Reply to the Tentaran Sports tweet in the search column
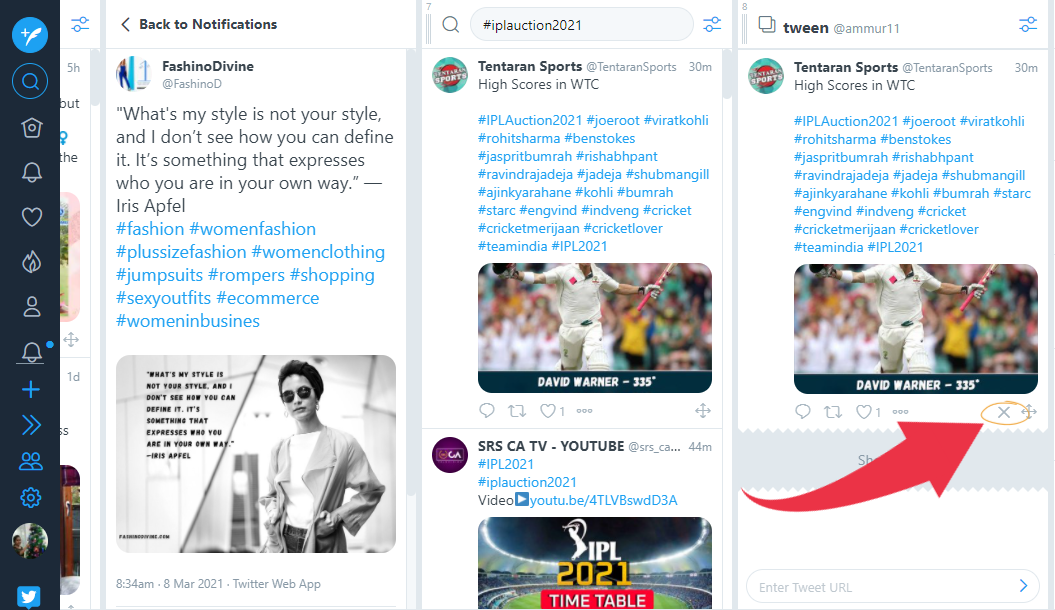The width and height of the screenshot is (1055, 610). click(486, 410)
